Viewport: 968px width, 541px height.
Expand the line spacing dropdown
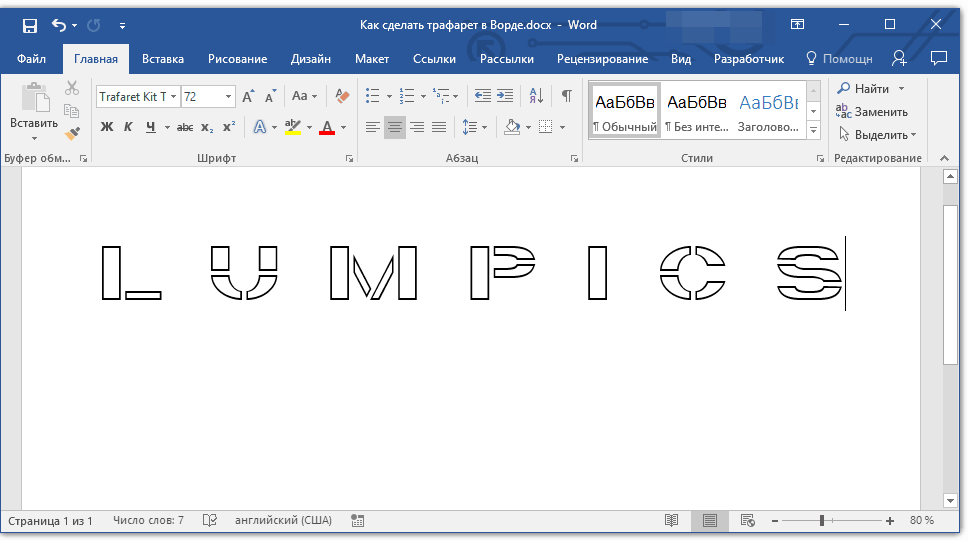point(485,127)
